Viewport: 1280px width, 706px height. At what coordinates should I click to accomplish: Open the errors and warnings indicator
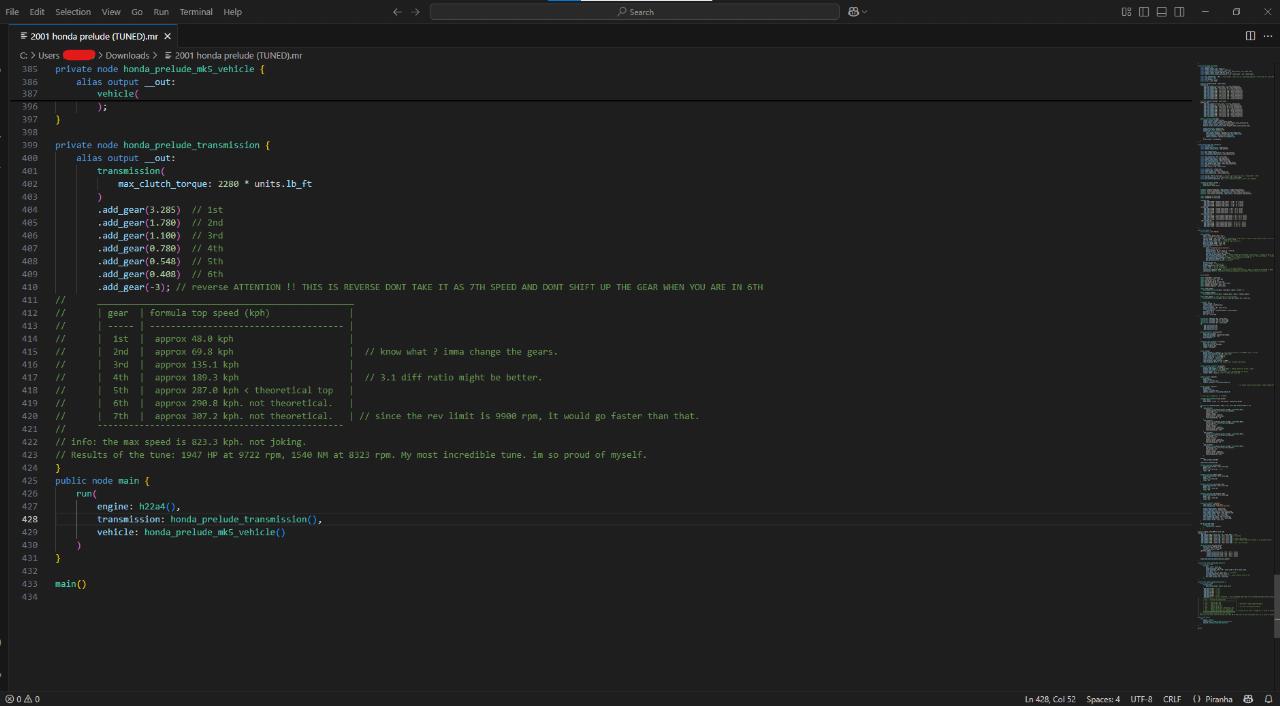(23, 699)
